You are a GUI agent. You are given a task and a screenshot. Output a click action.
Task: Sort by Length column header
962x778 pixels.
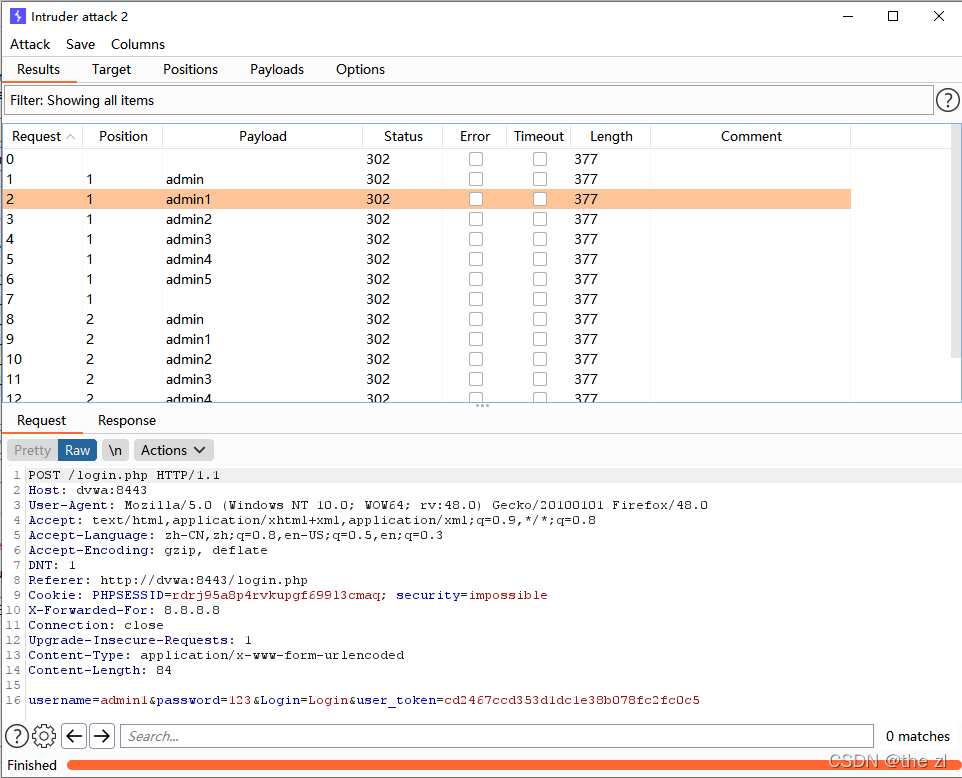point(611,136)
